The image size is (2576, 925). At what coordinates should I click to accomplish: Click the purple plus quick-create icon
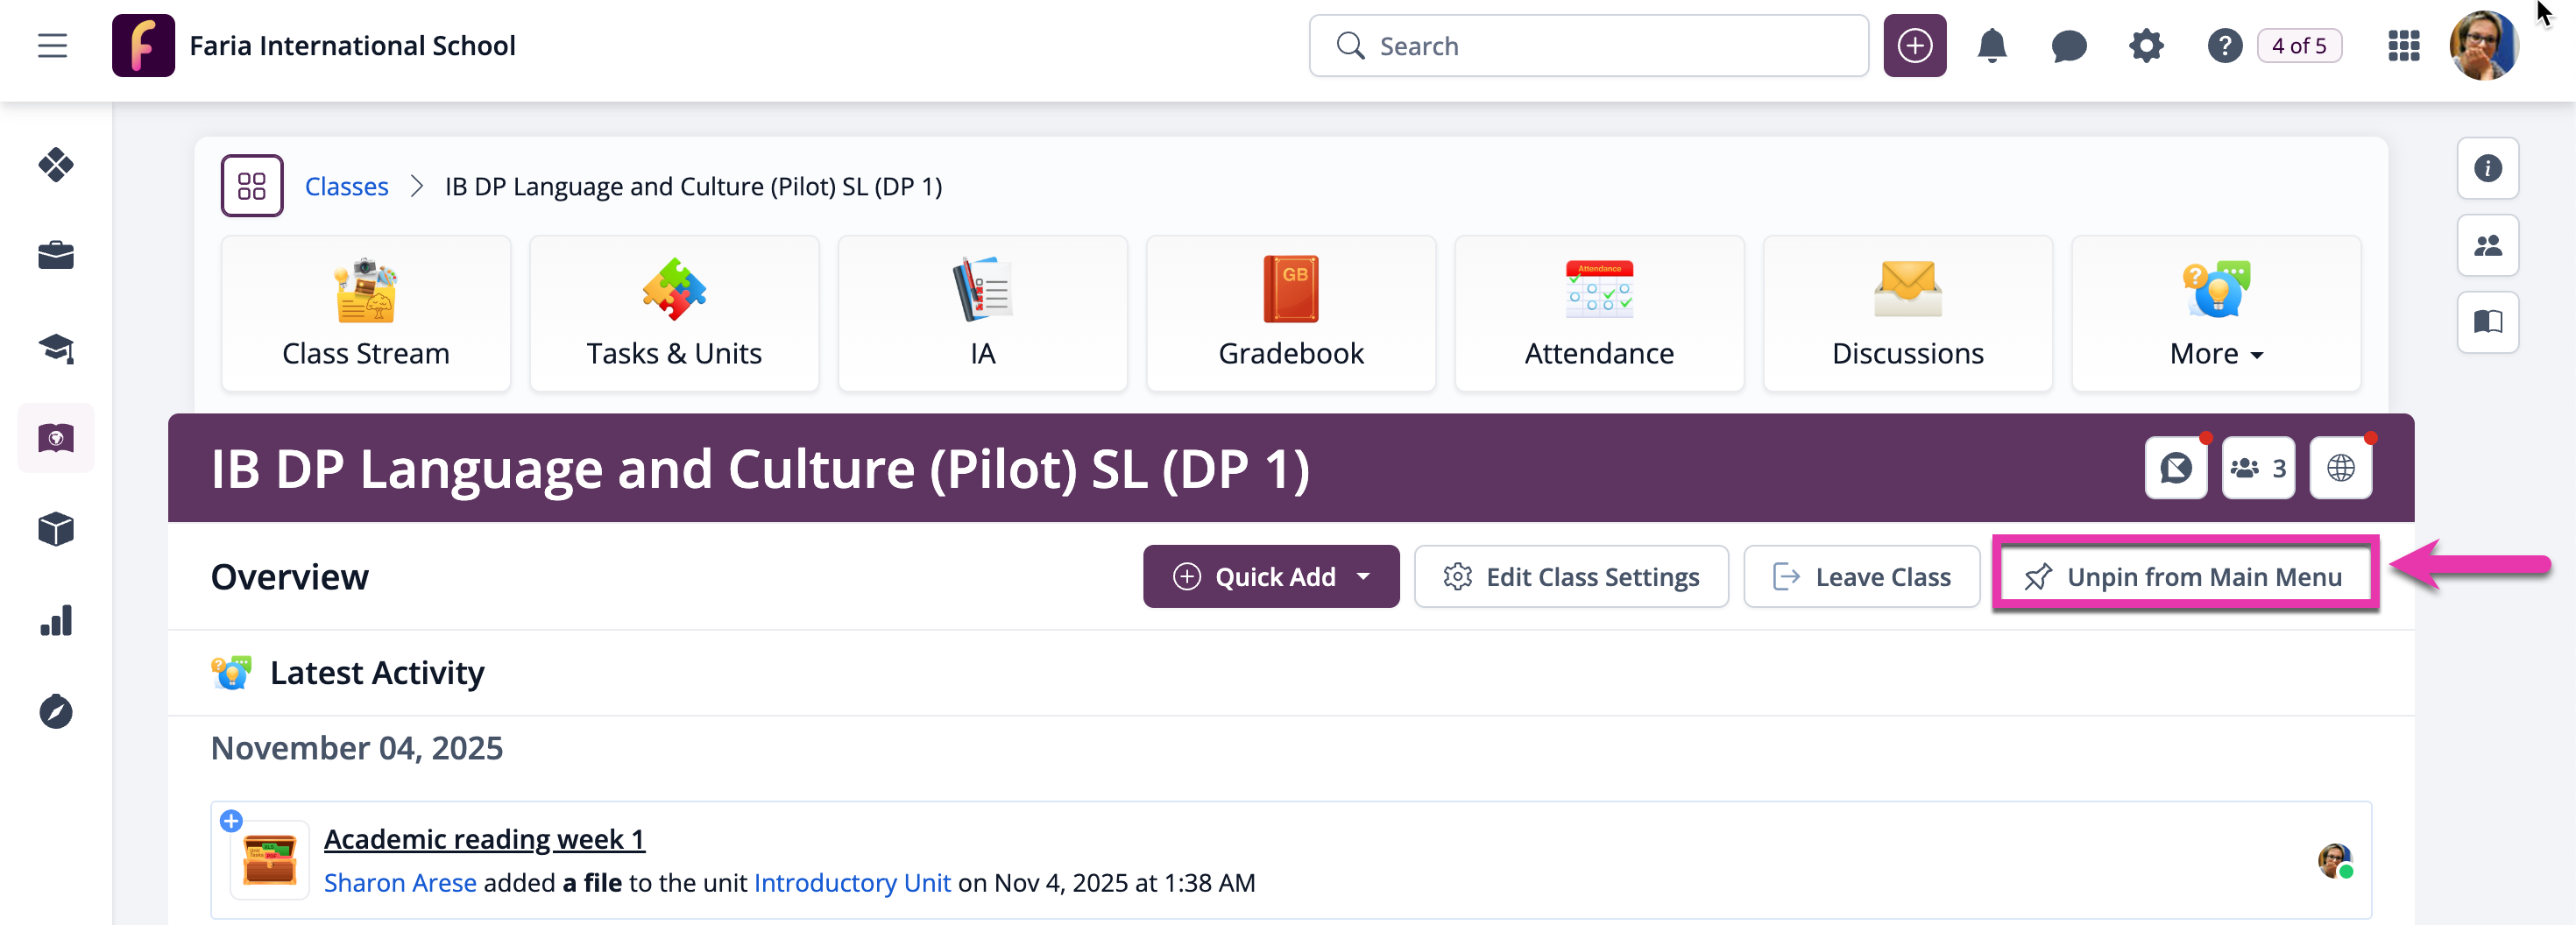(x=1914, y=46)
